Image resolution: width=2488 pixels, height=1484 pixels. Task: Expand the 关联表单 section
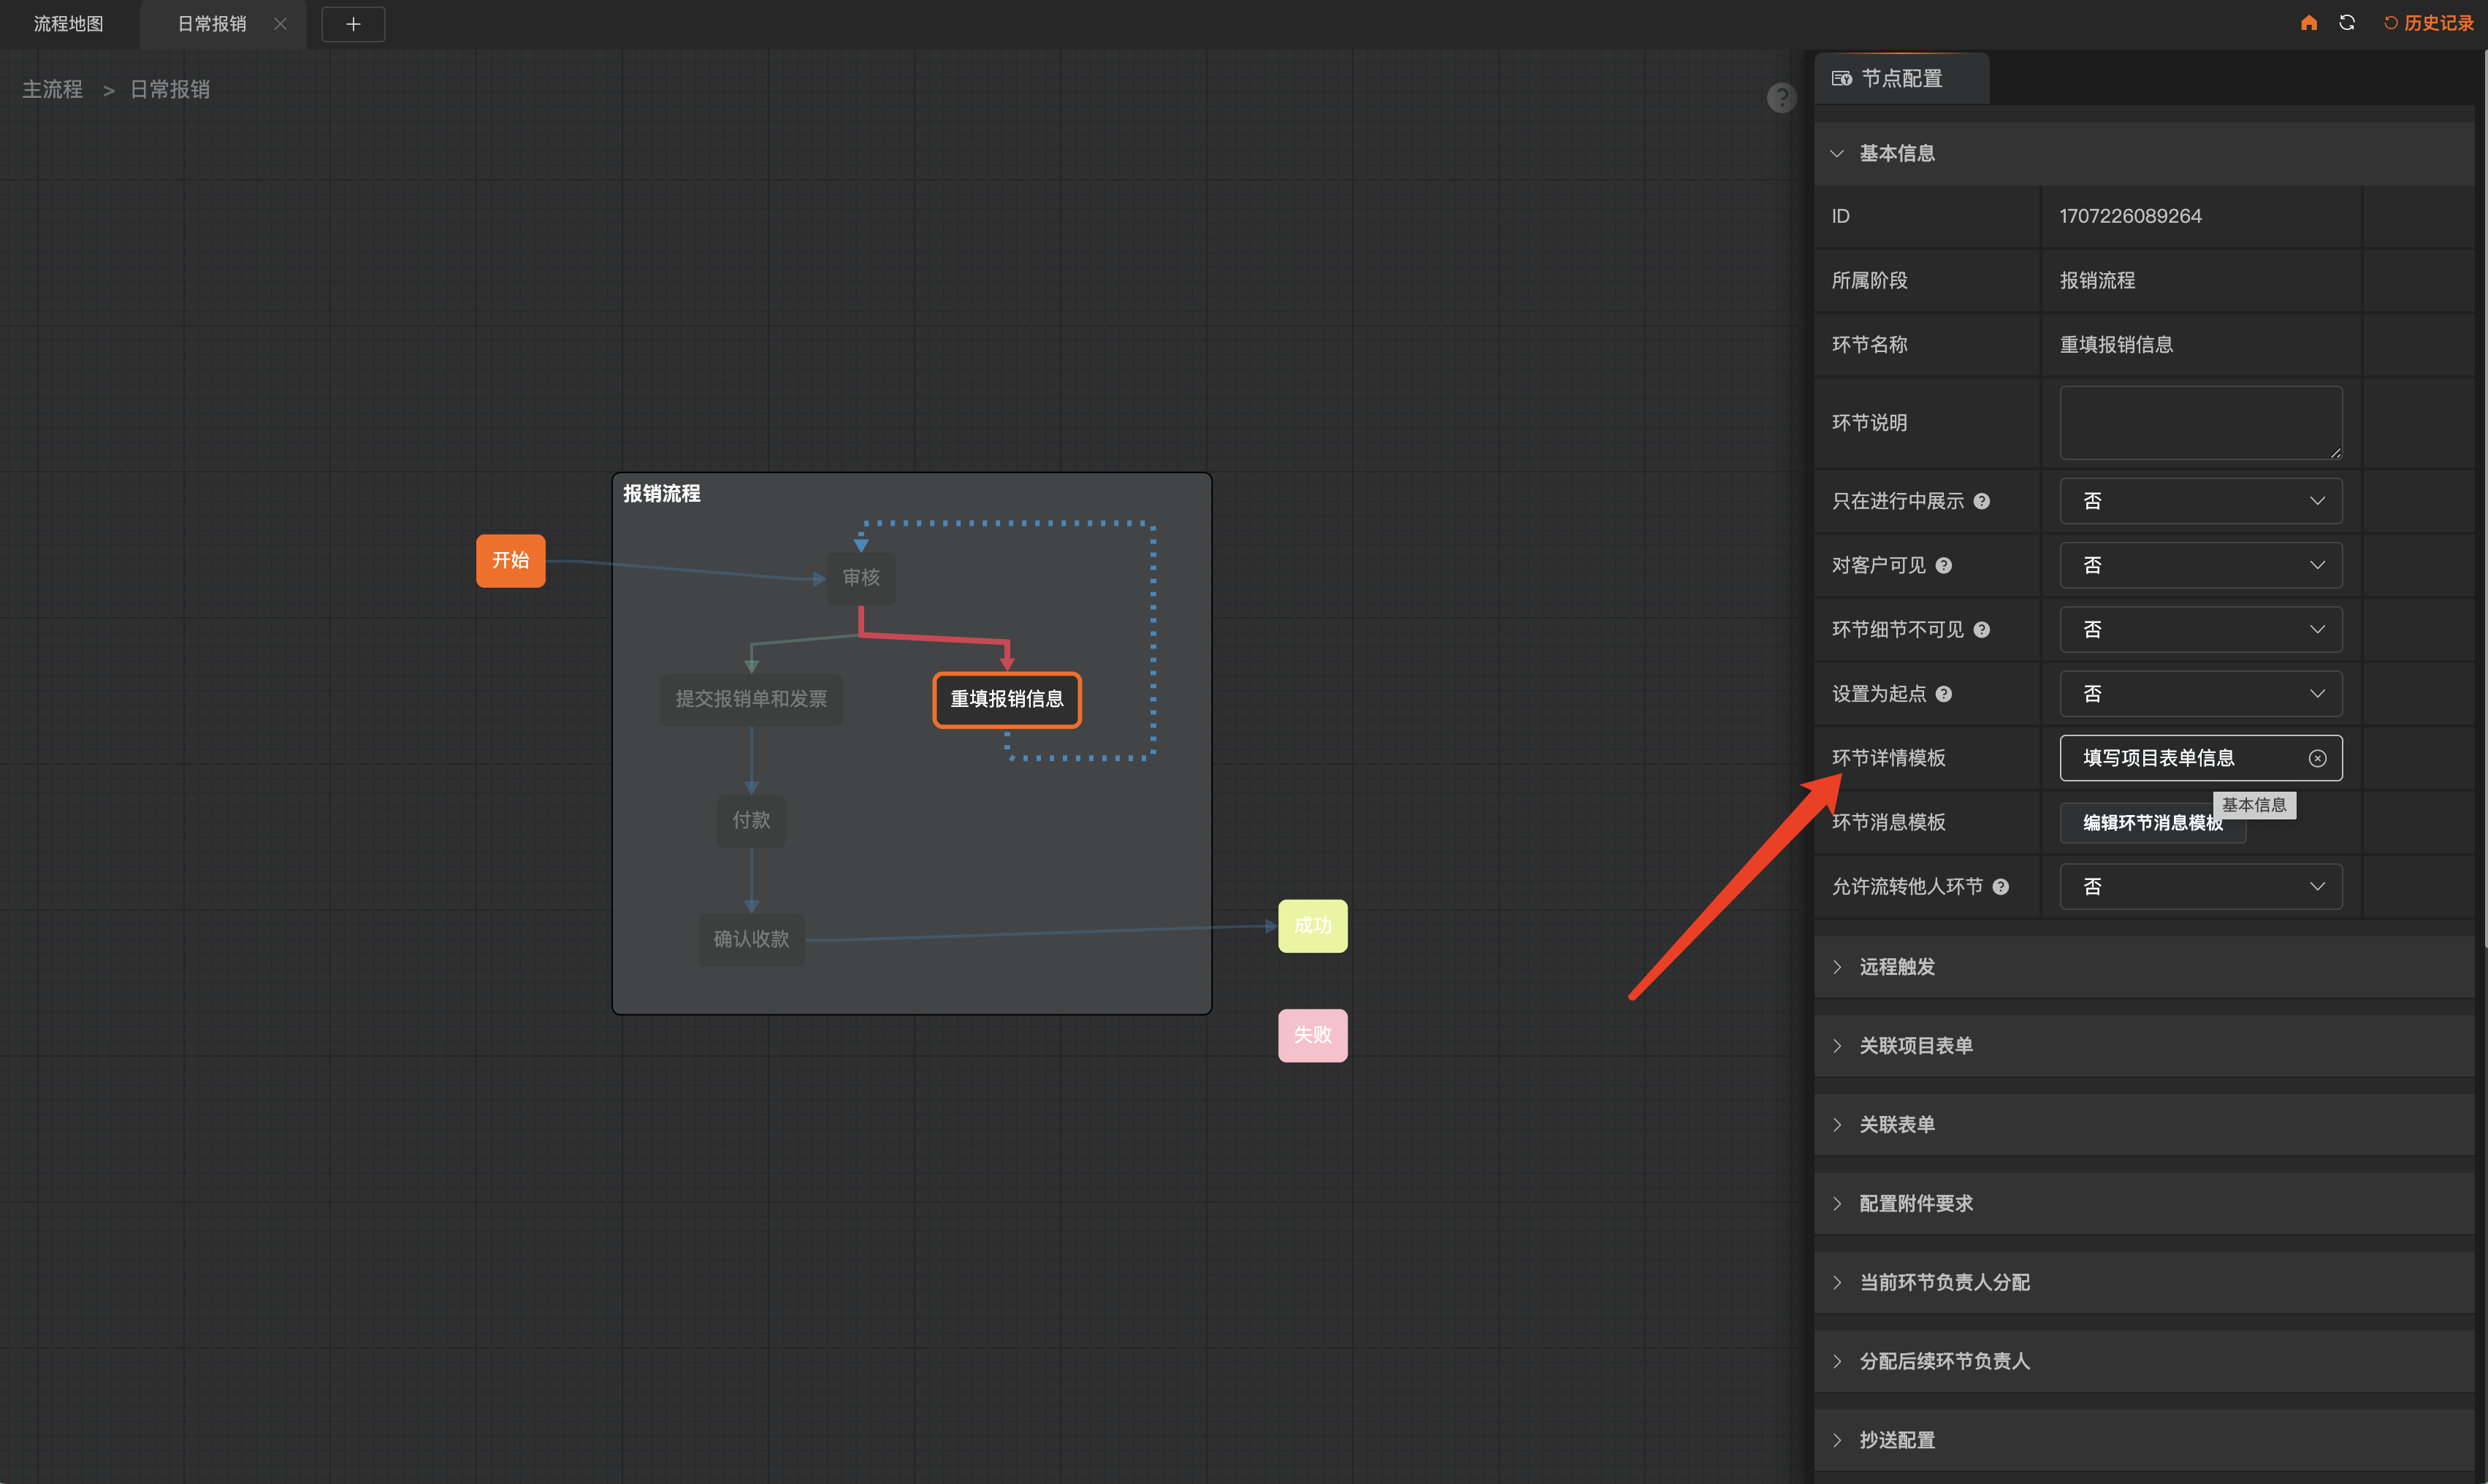pyautogui.click(x=2143, y=1125)
